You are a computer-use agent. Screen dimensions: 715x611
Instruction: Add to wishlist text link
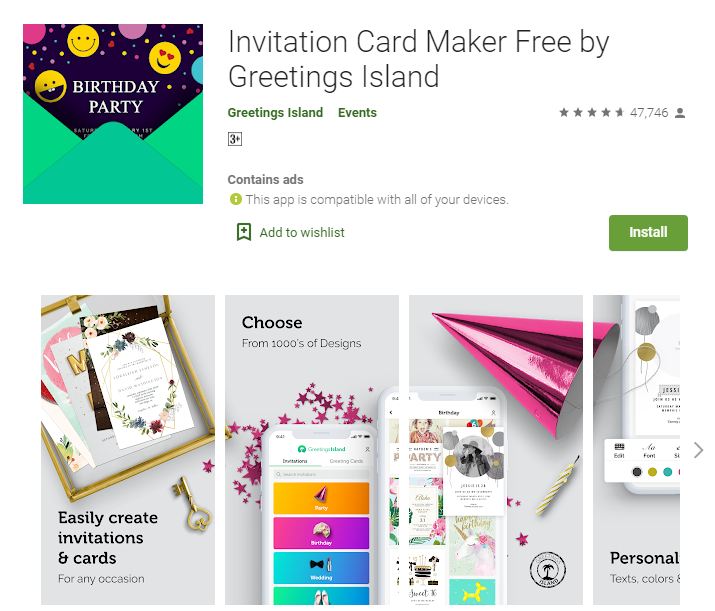(302, 233)
